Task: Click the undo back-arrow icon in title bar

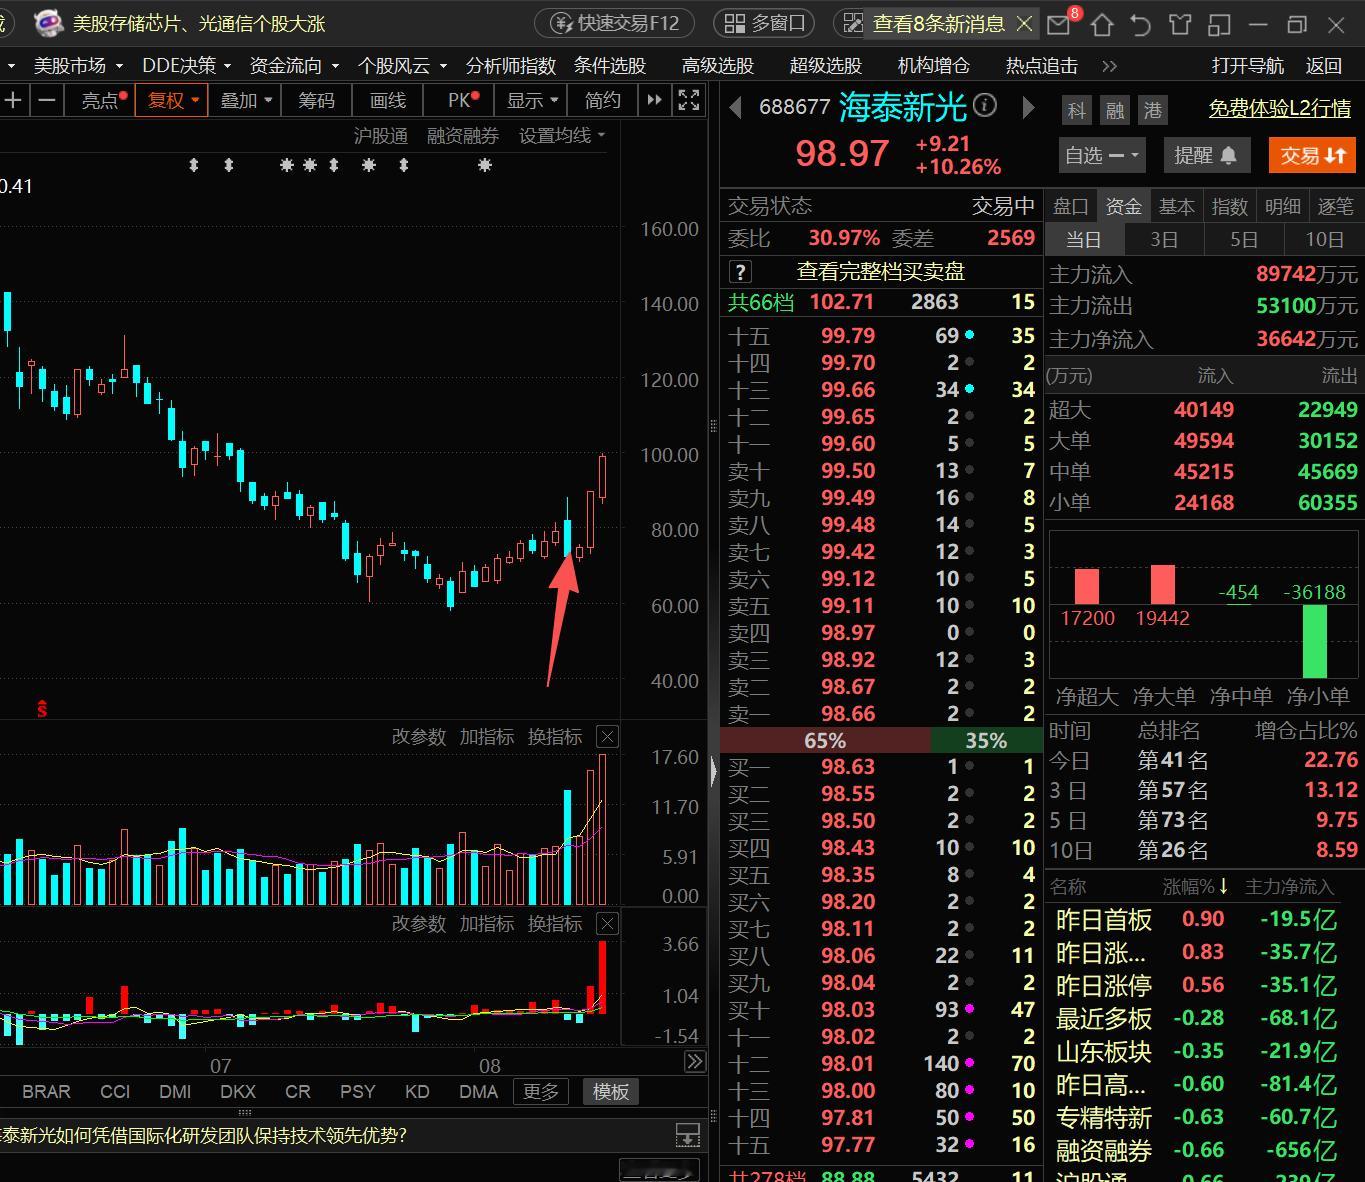Action: [x=1141, y=24]
